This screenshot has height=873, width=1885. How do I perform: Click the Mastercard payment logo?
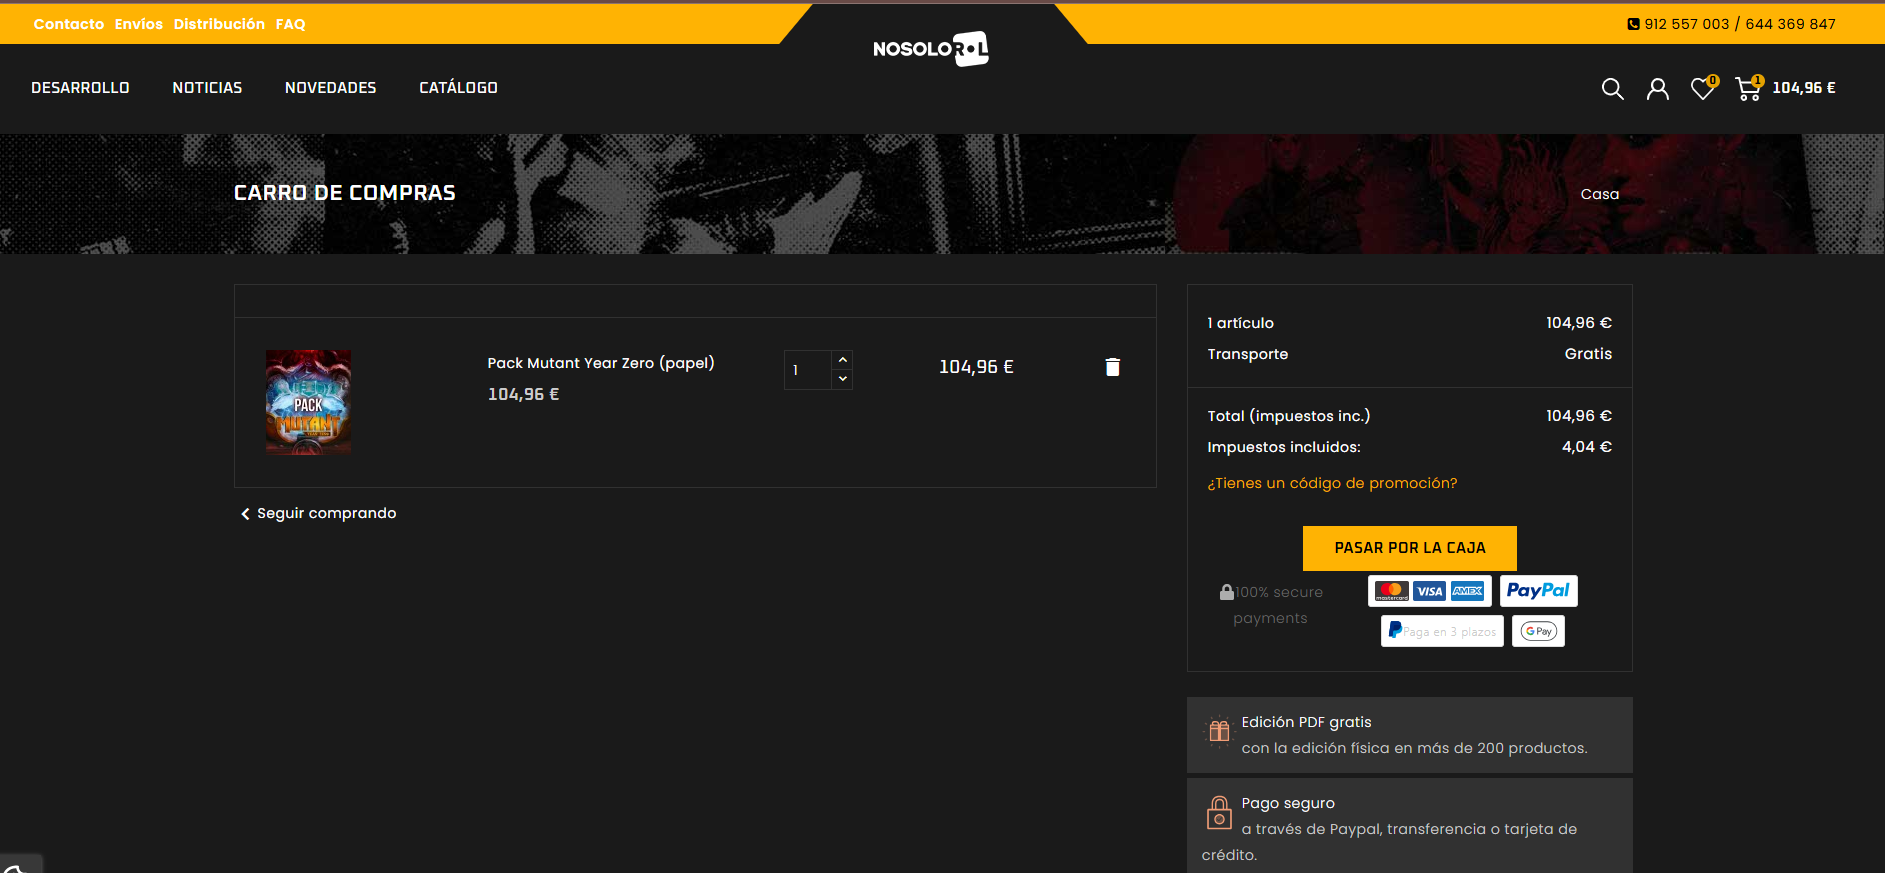1391,591
